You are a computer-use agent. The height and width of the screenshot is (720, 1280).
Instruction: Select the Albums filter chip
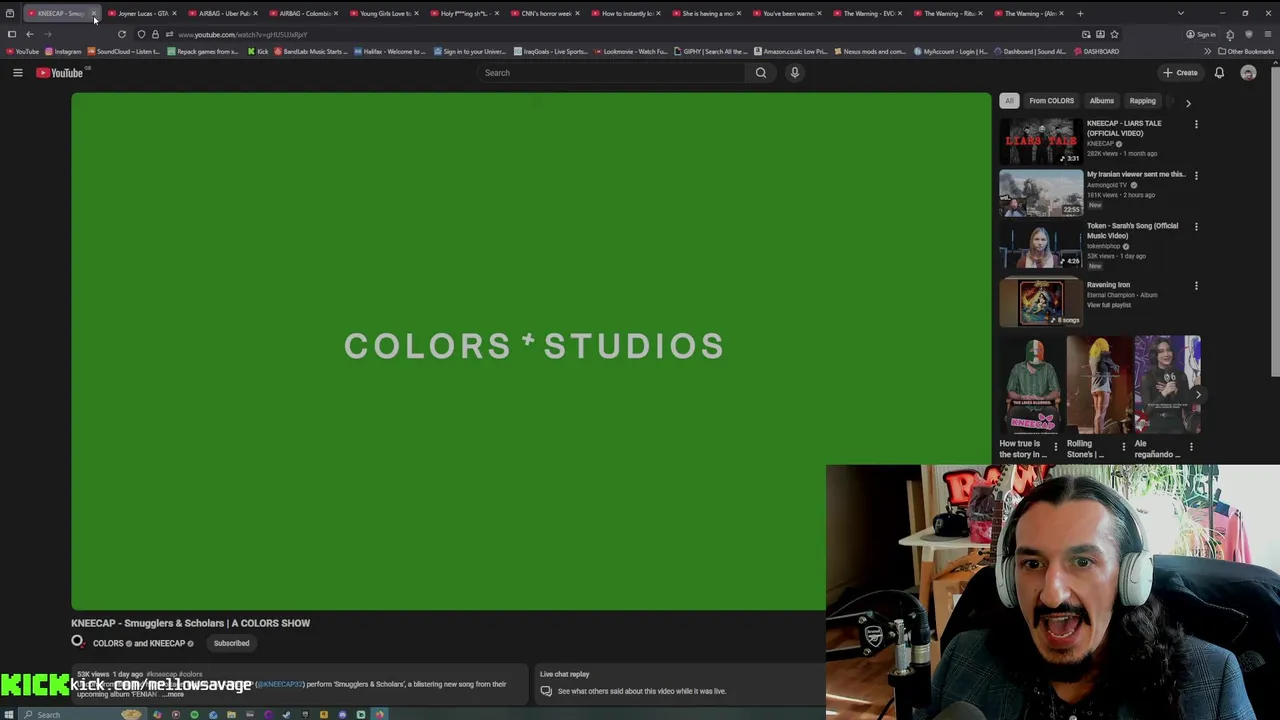tap(1101, 101)
